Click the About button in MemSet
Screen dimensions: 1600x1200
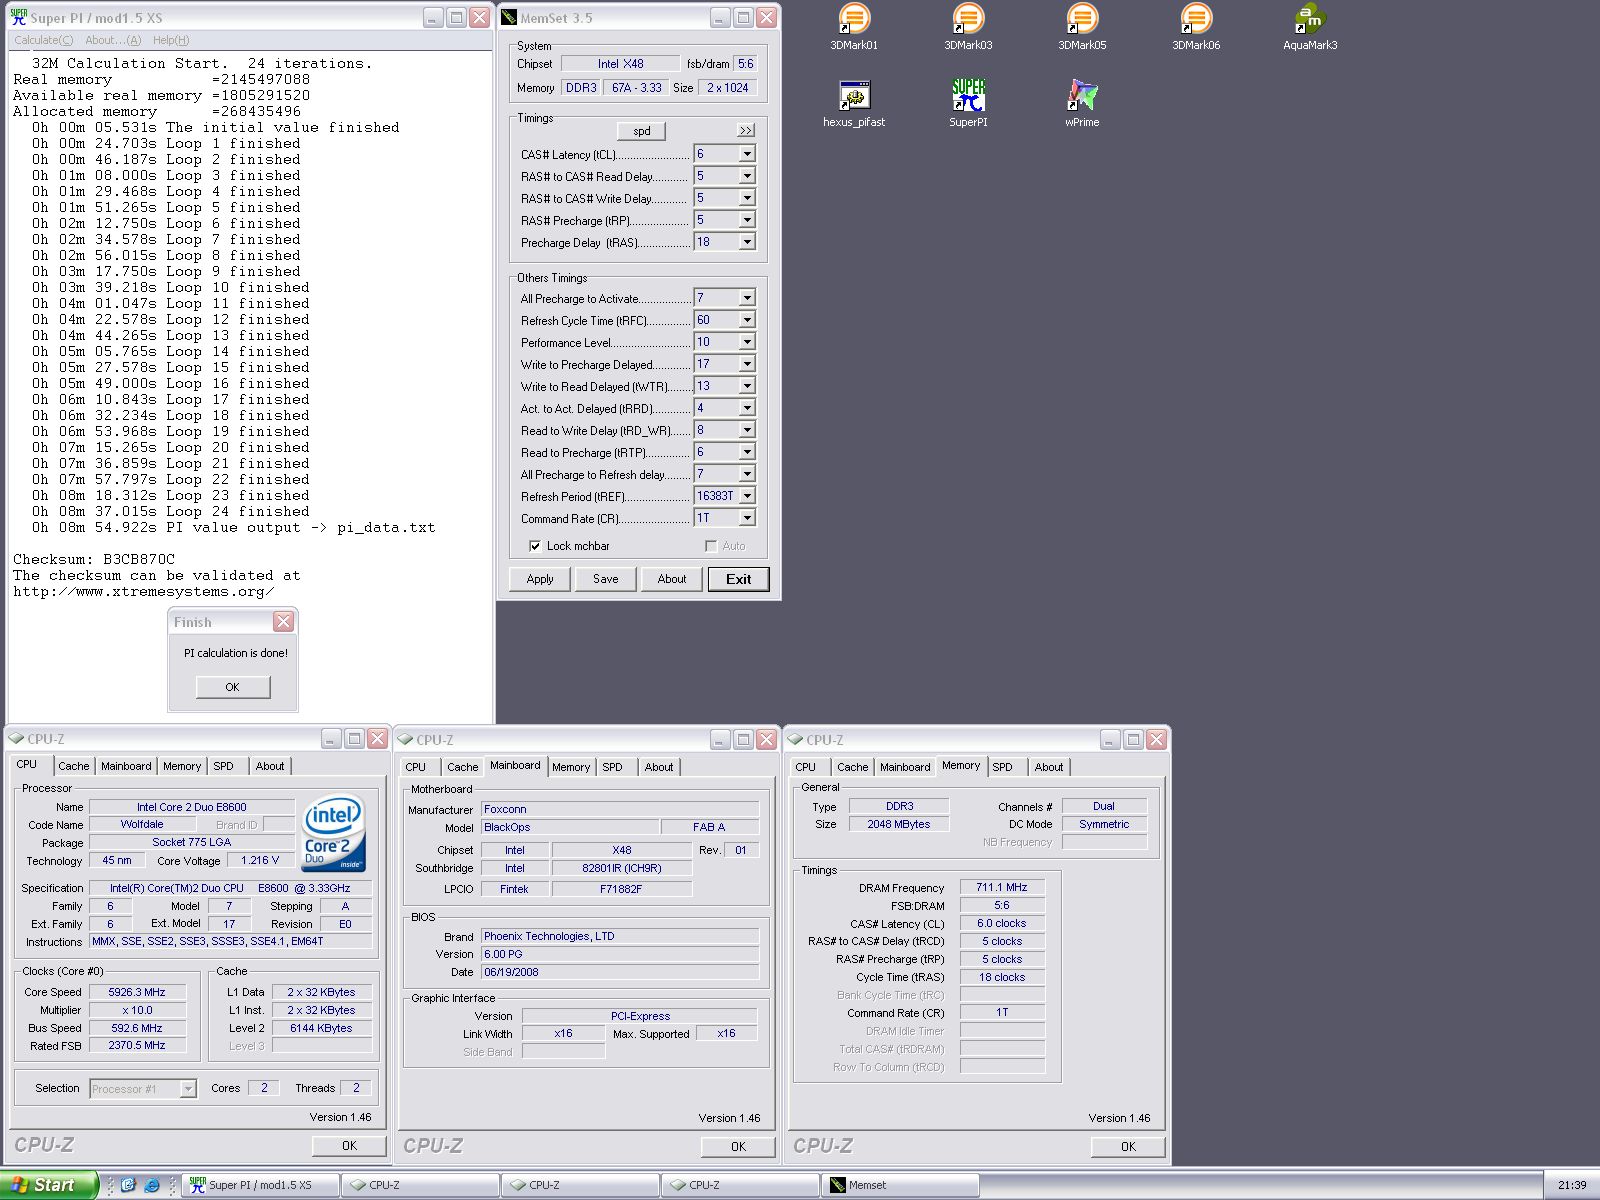coord(672,579)
